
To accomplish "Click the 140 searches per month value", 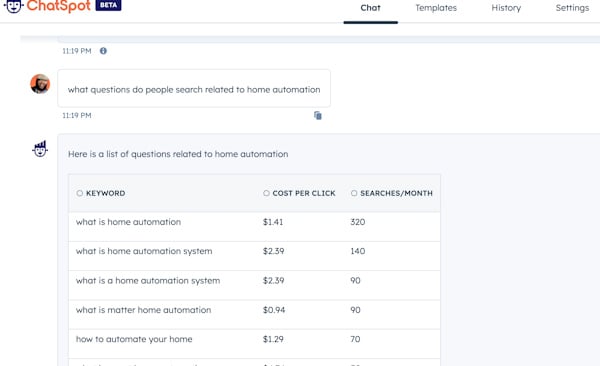I will (x=358, y=251).
